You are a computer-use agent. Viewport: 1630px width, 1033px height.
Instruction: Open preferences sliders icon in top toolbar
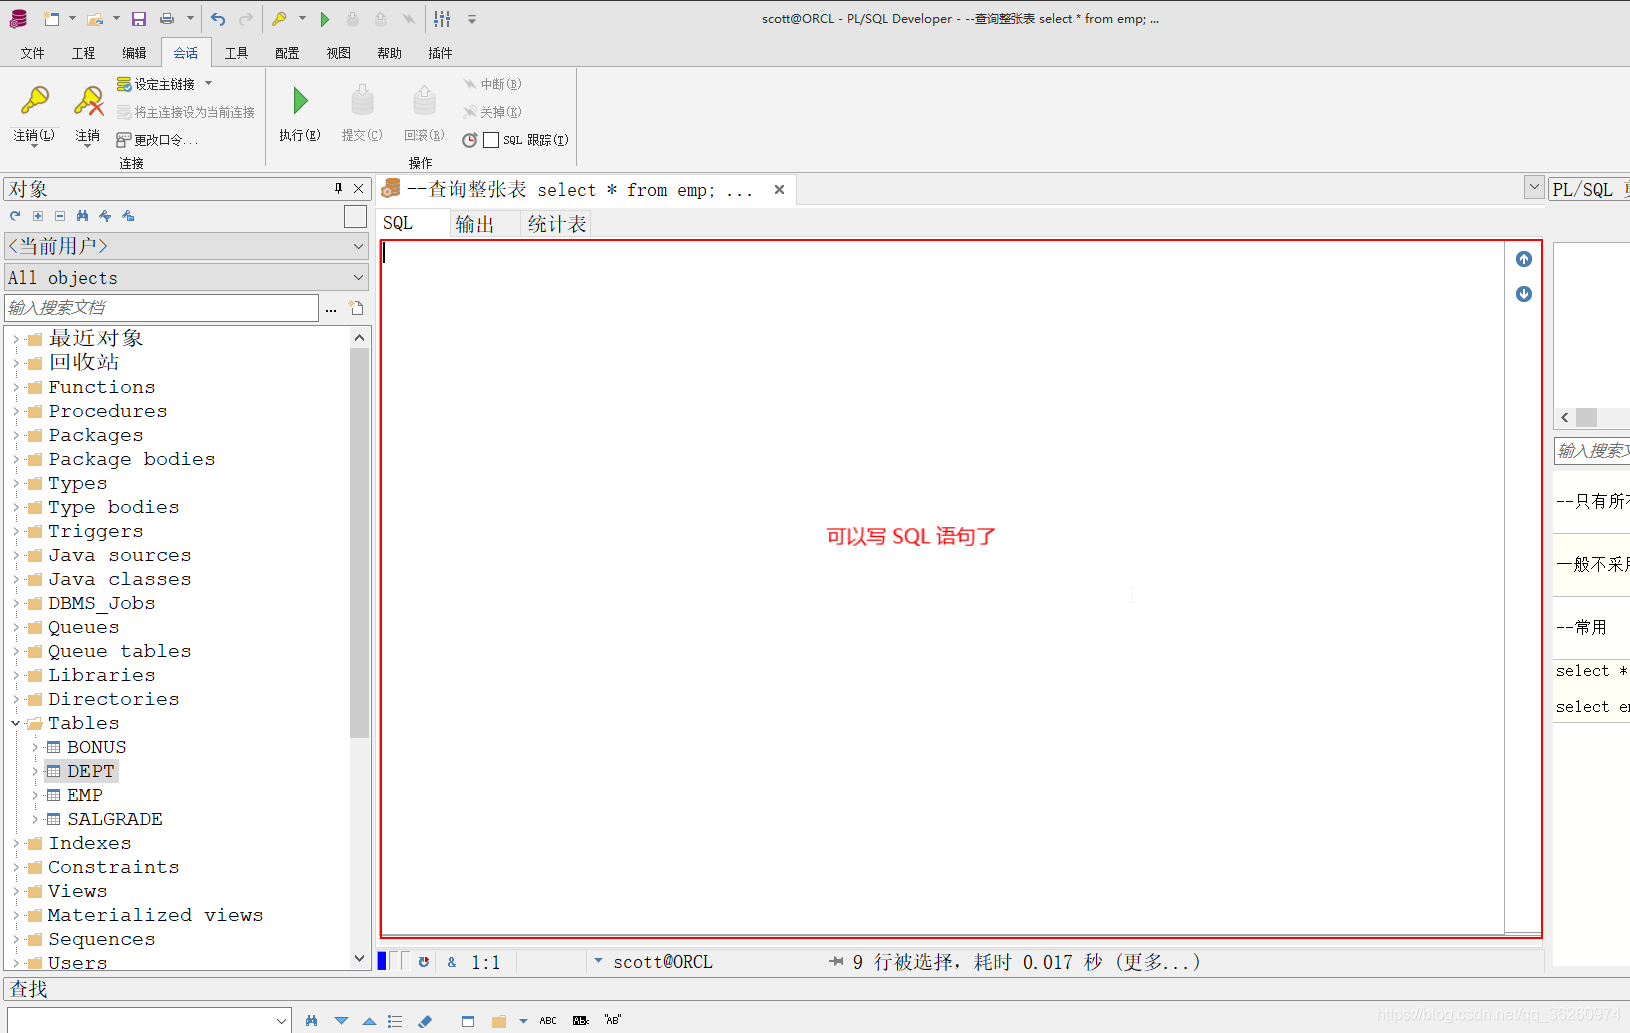(442, 18)
